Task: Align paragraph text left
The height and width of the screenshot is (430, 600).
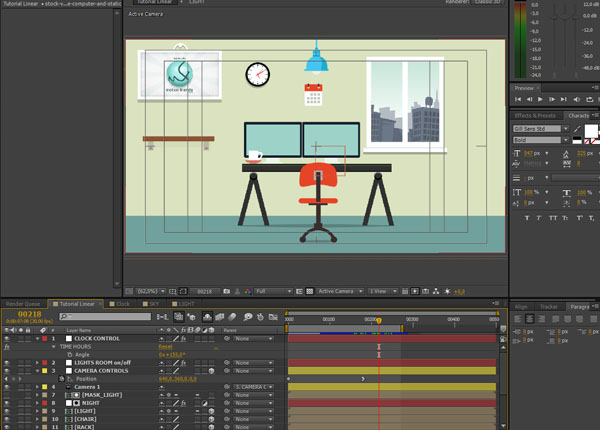Action: [x=518, y=319]
